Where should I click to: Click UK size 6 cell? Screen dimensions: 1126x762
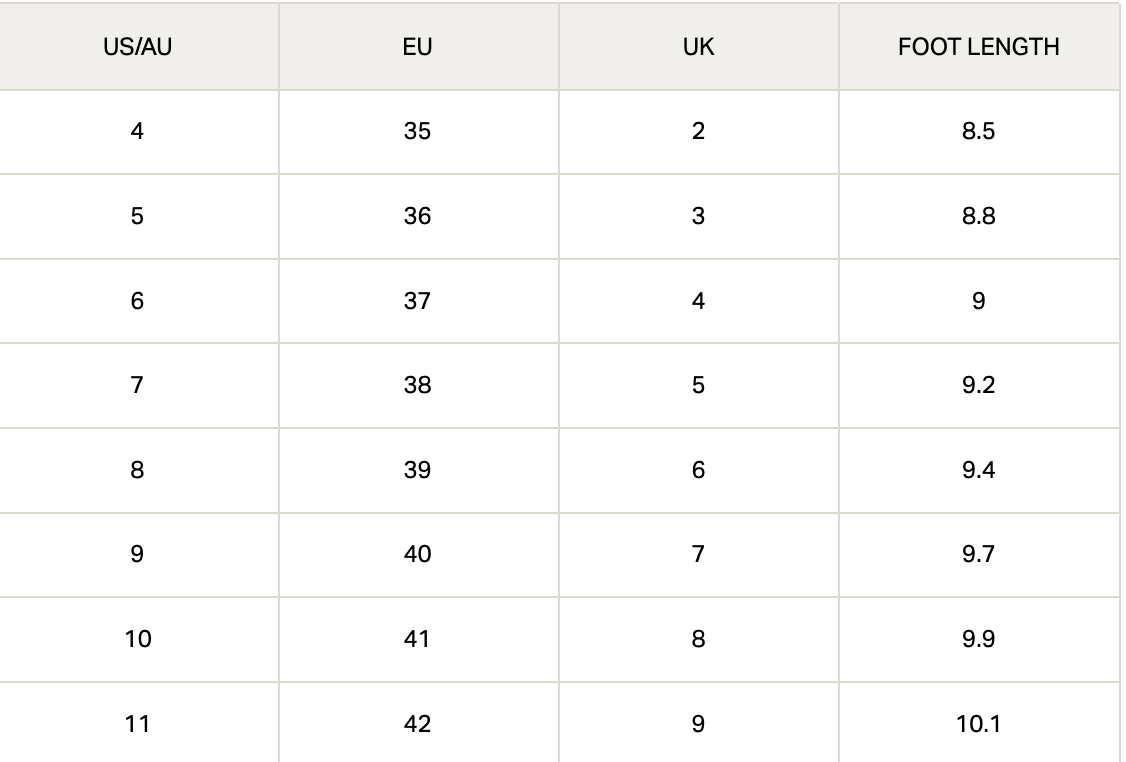point(698,470)
